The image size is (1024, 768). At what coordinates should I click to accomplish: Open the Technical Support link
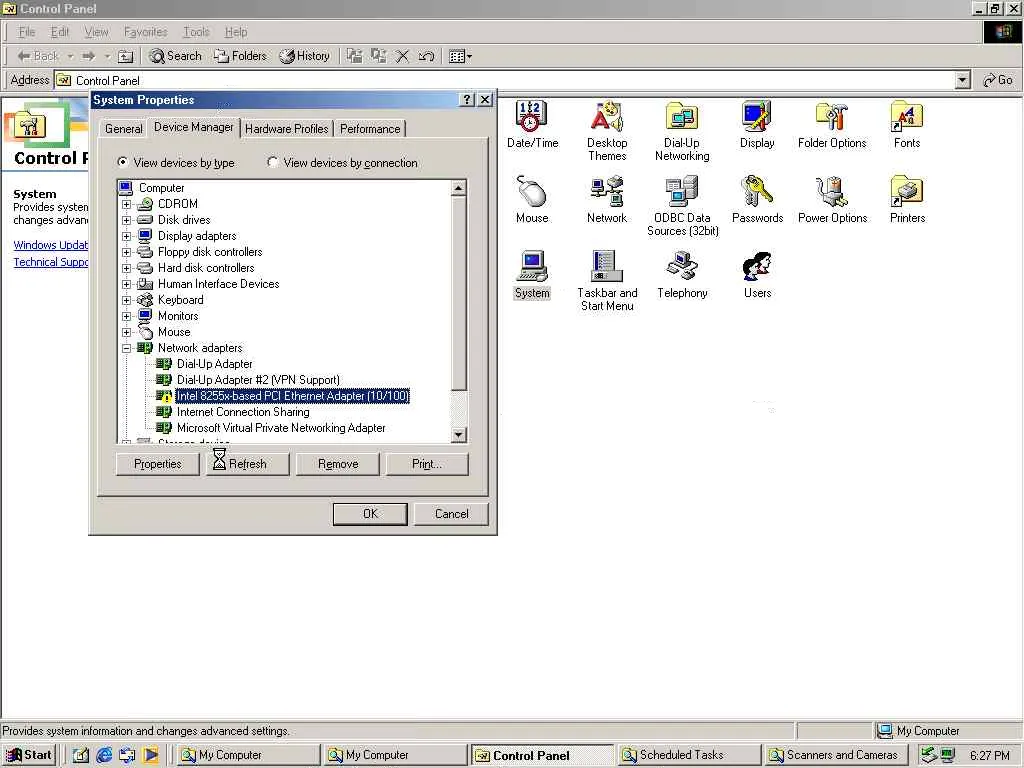(50, 262)
